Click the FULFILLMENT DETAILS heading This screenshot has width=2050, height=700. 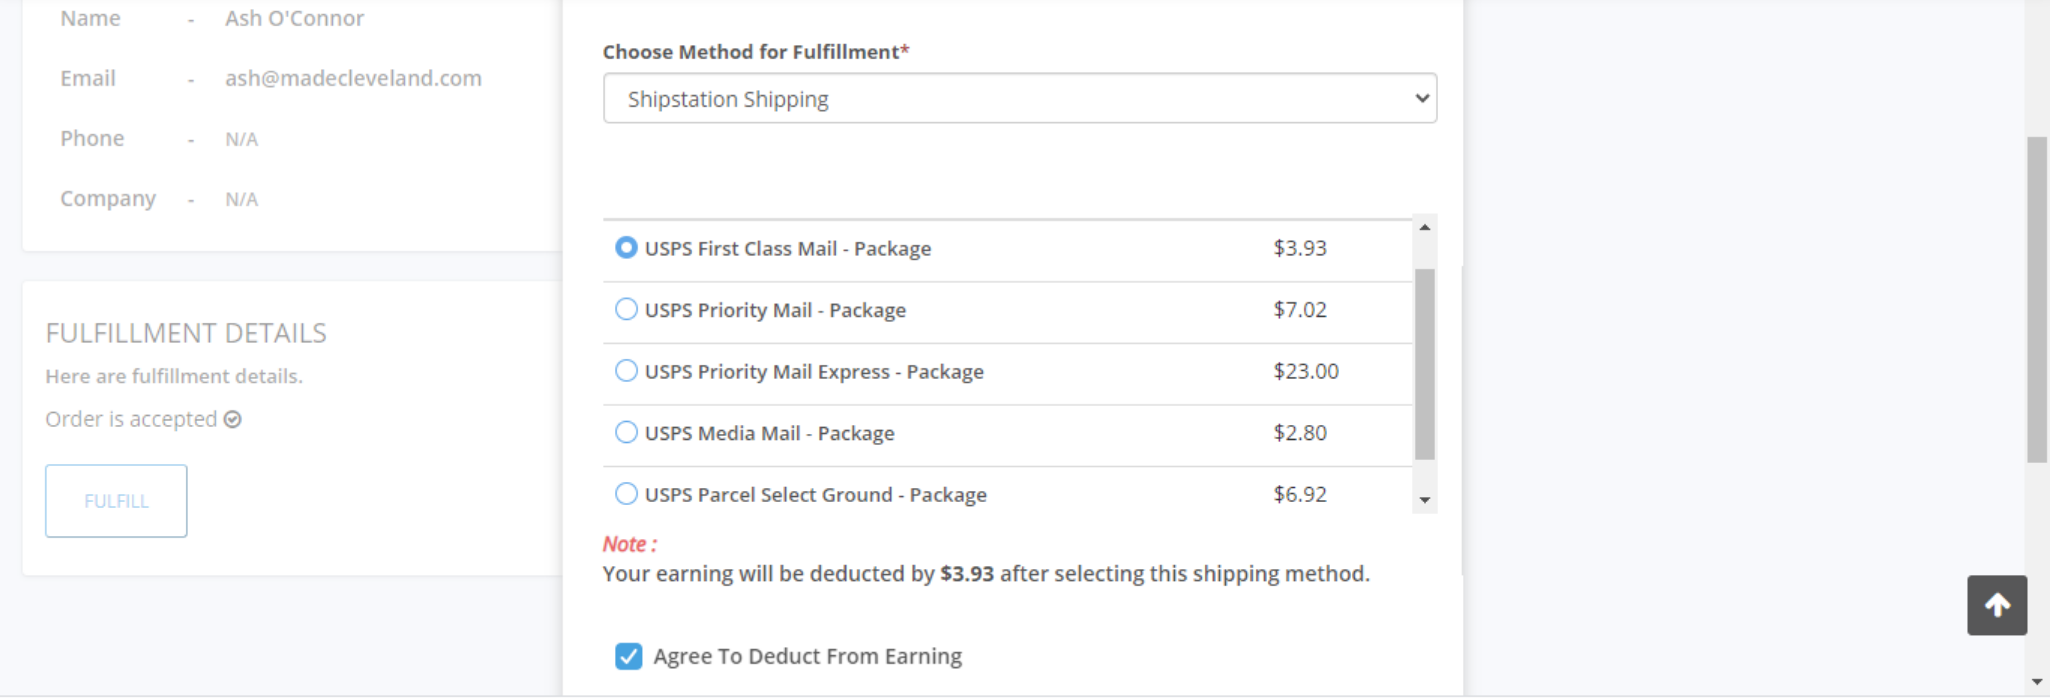[x=186, y=333]
